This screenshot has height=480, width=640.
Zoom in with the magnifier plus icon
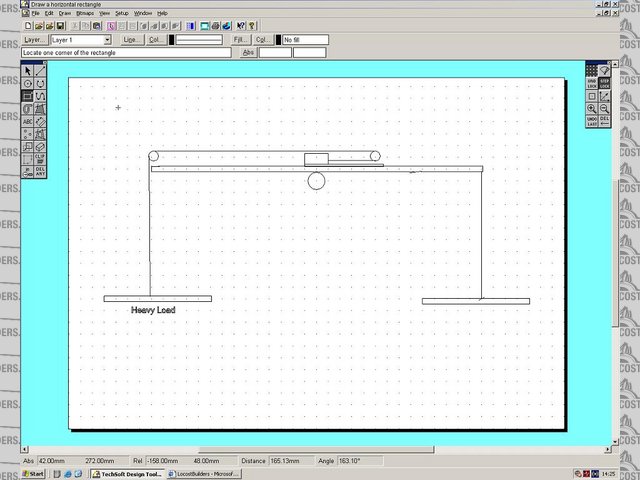point(592,108)
